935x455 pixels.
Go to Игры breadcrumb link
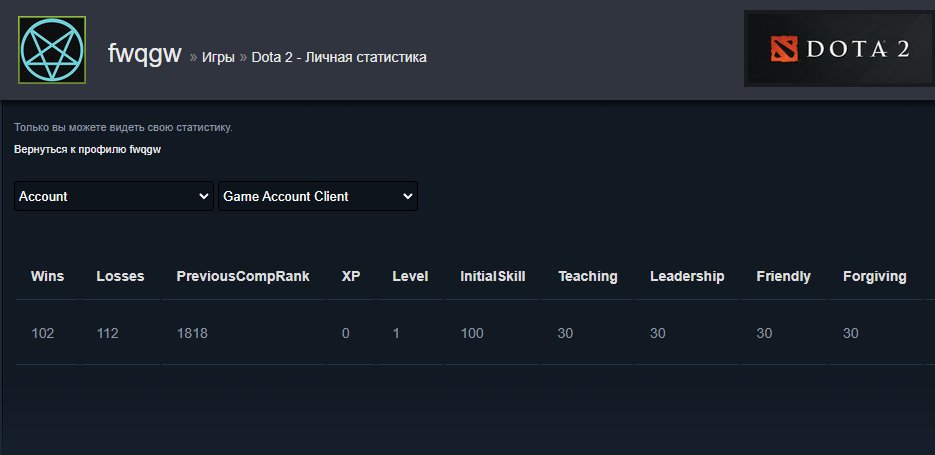point(218,57)
